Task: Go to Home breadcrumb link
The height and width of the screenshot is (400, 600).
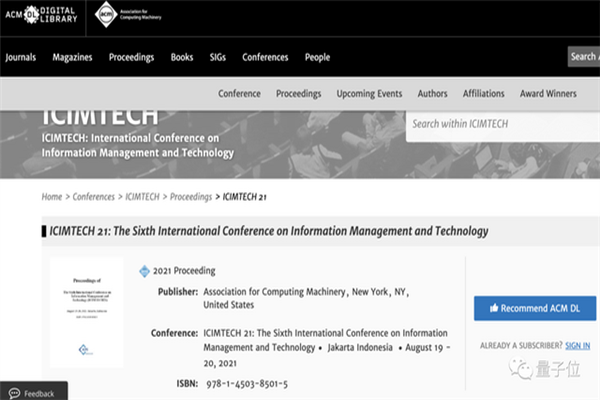Action: click(52, 197)
